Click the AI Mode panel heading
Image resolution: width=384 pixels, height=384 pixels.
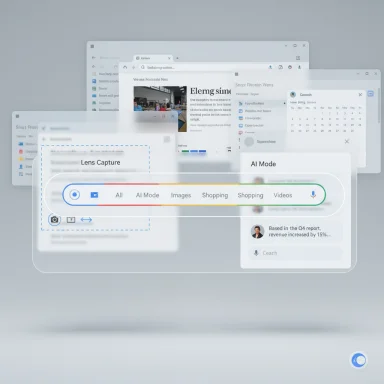tap(263, 164)
